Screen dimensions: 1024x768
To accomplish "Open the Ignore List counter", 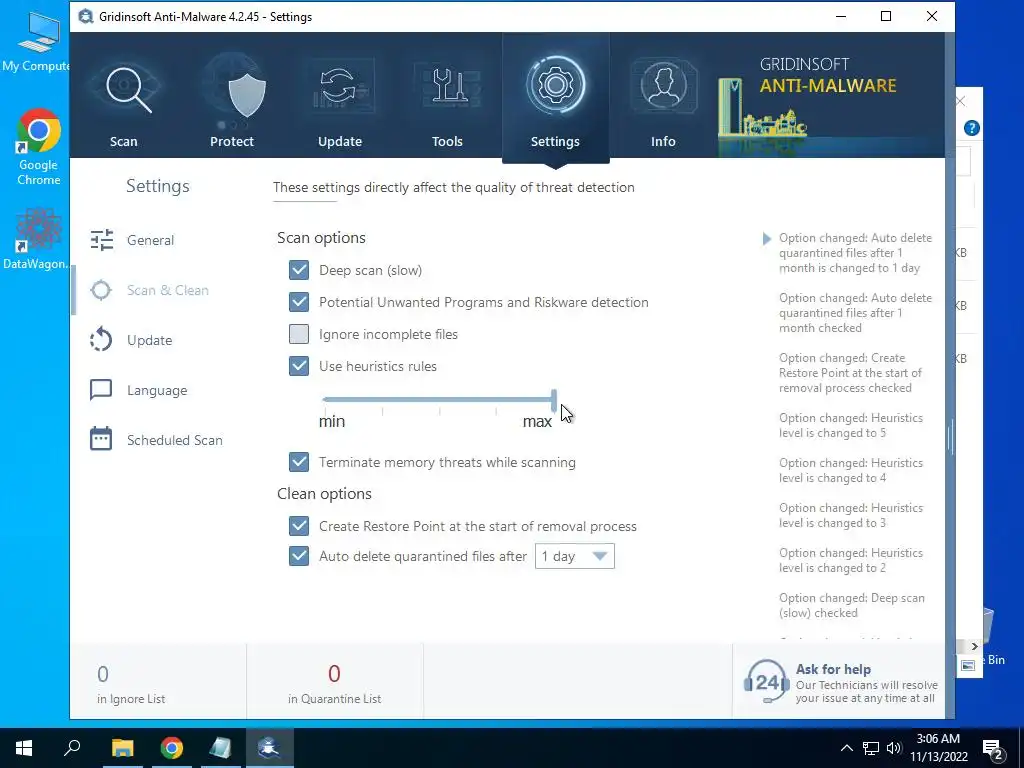I will pos(131,684).
